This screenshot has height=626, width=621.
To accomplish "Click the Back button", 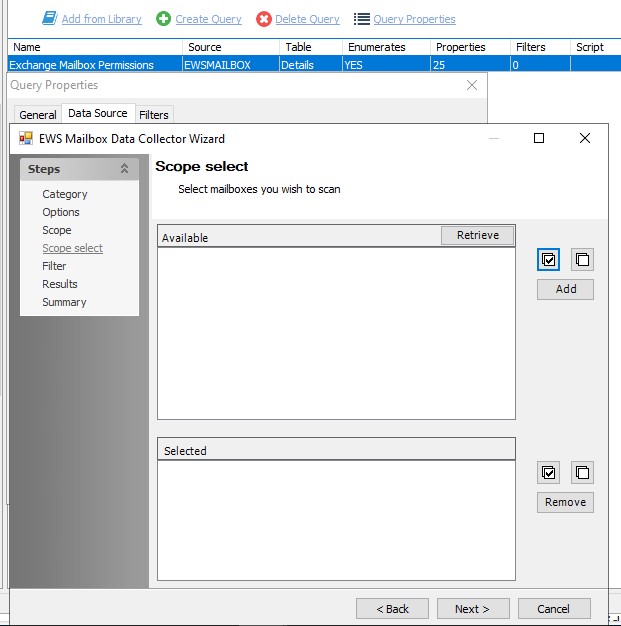I will 392,608.
